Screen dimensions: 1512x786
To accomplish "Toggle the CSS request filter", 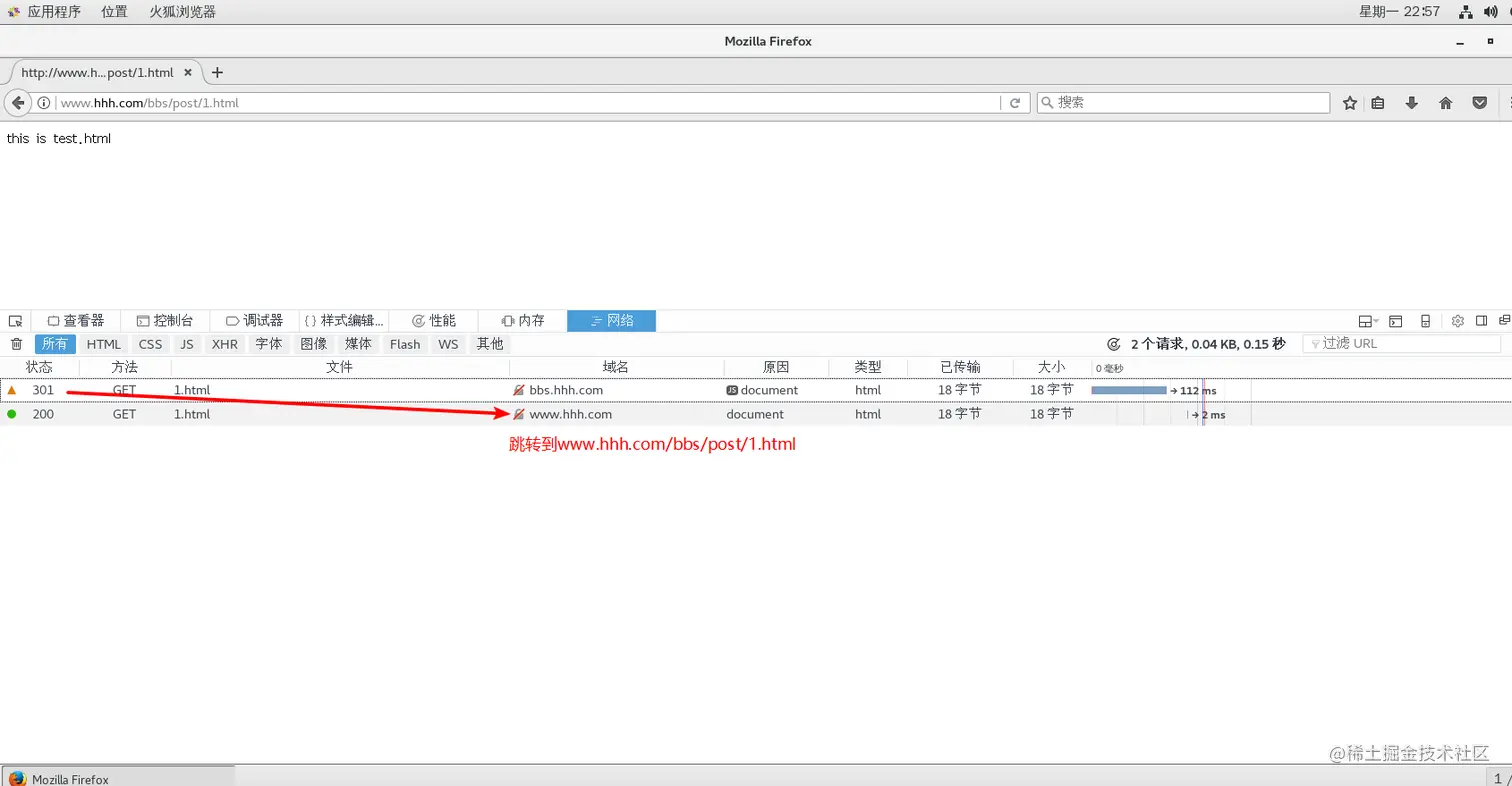I will 150,344.
